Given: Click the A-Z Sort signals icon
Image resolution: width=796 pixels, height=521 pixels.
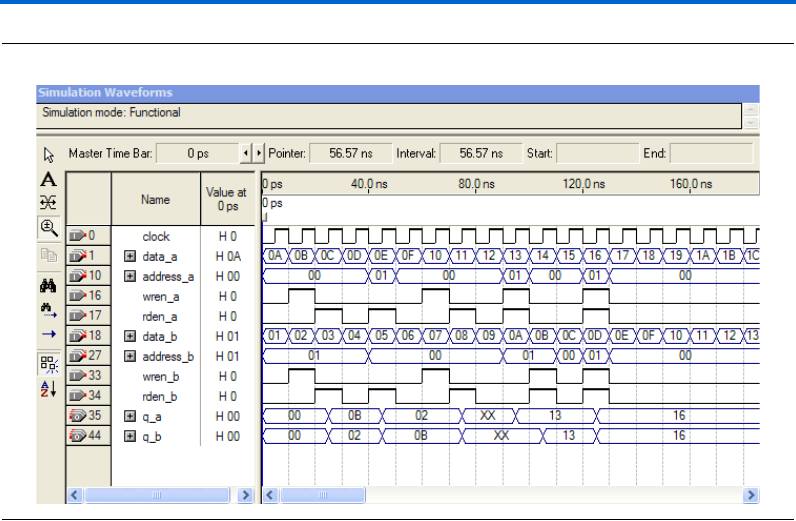Looking at the screenshot, I should coord(48,388).
